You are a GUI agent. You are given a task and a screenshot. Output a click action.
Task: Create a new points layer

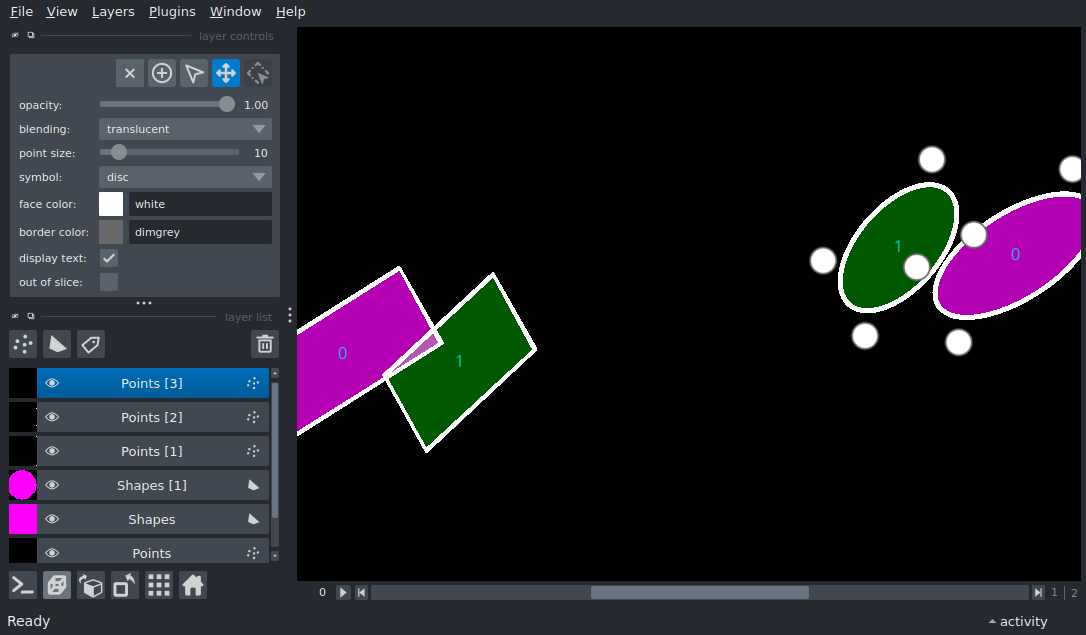coord(23,344)
